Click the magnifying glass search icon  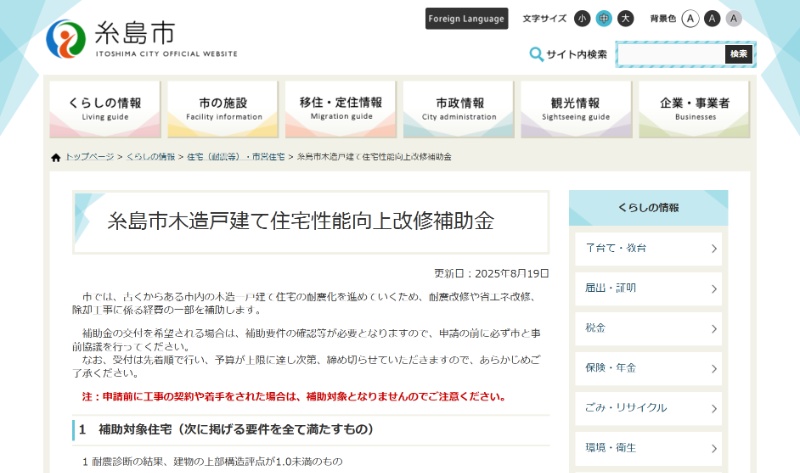(x=536, y=54)
